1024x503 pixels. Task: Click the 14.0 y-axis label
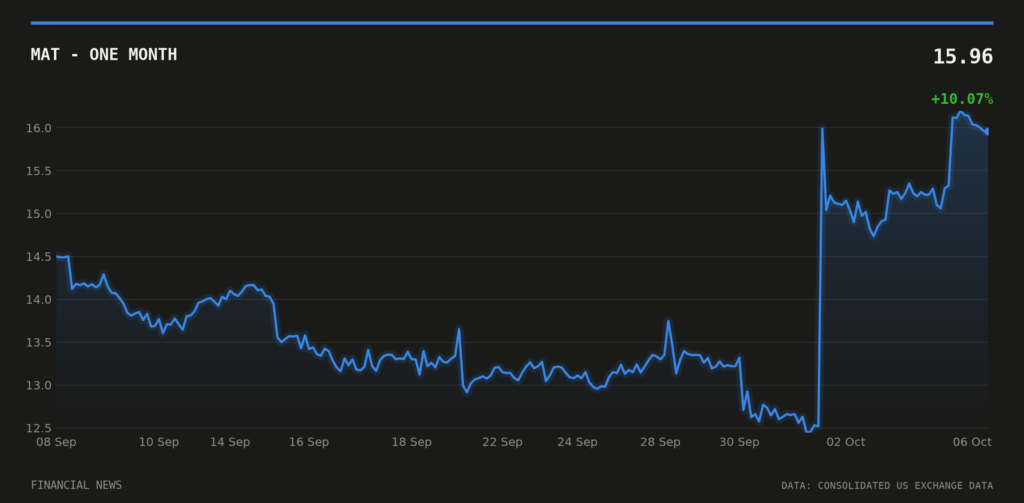click(39, 300)
